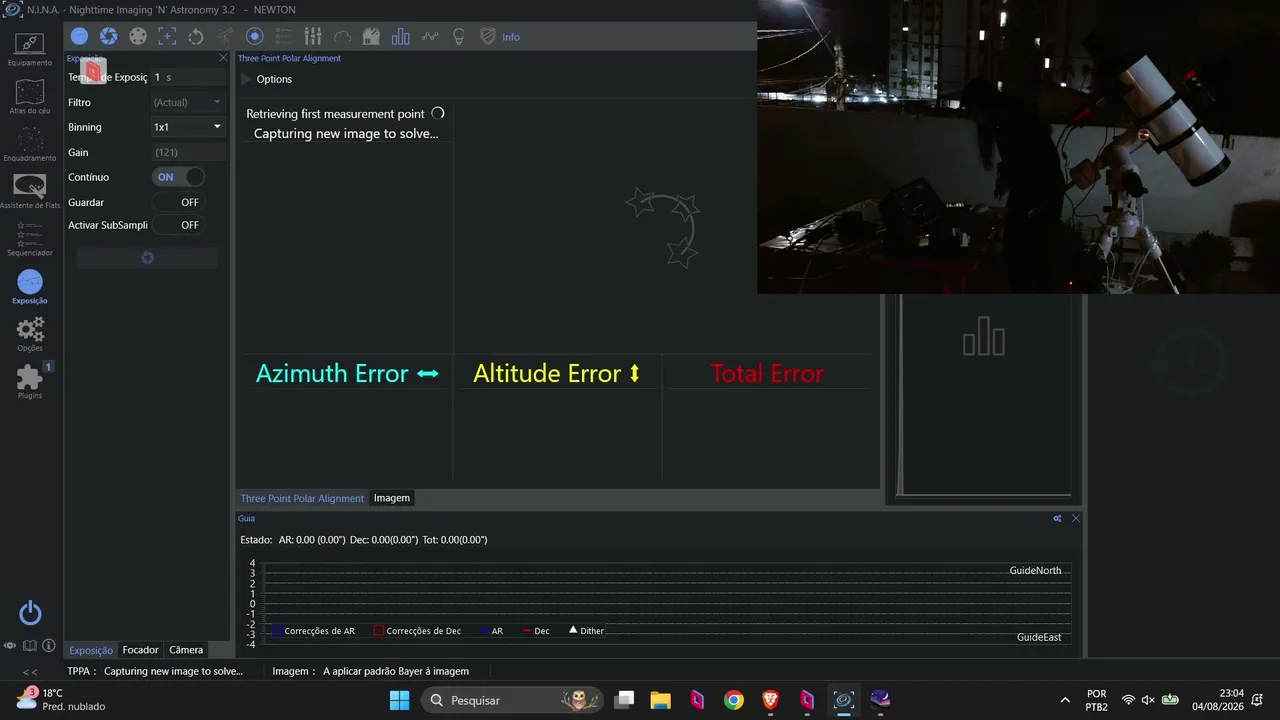1280x720 pixels.
Task: Open the weather widget showing 18°C
Action: point(60,699)
